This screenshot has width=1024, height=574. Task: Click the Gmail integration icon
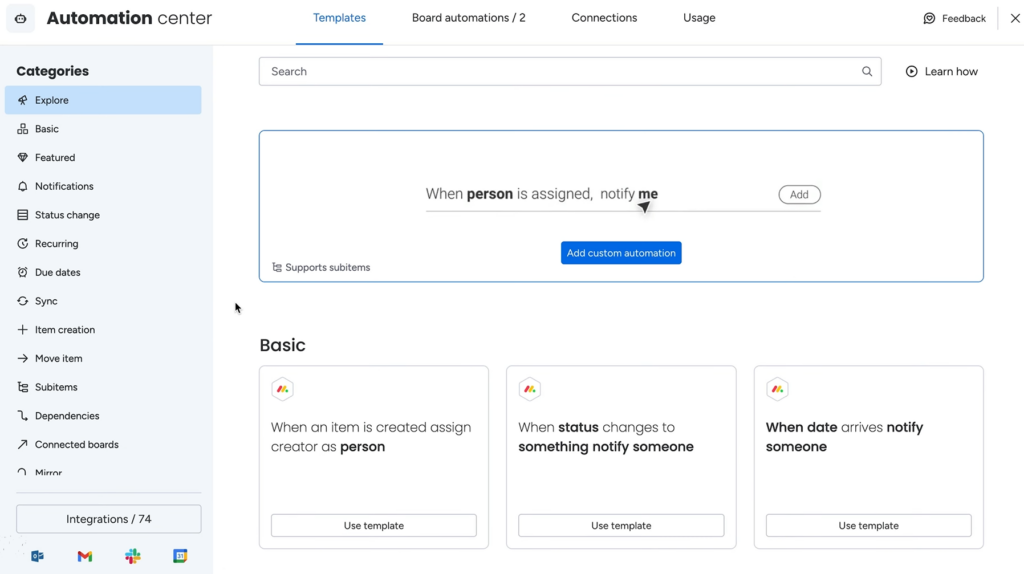click(x=85, y=556)
